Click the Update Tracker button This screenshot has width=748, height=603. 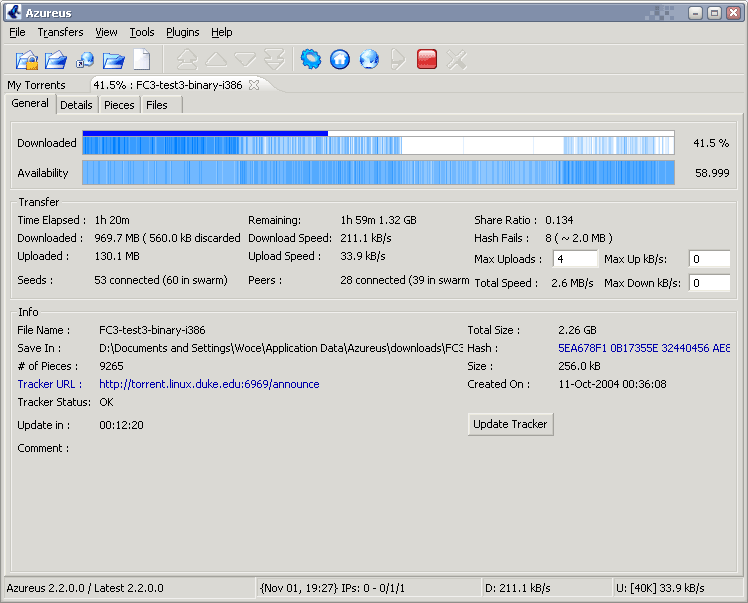click(510, 424)
